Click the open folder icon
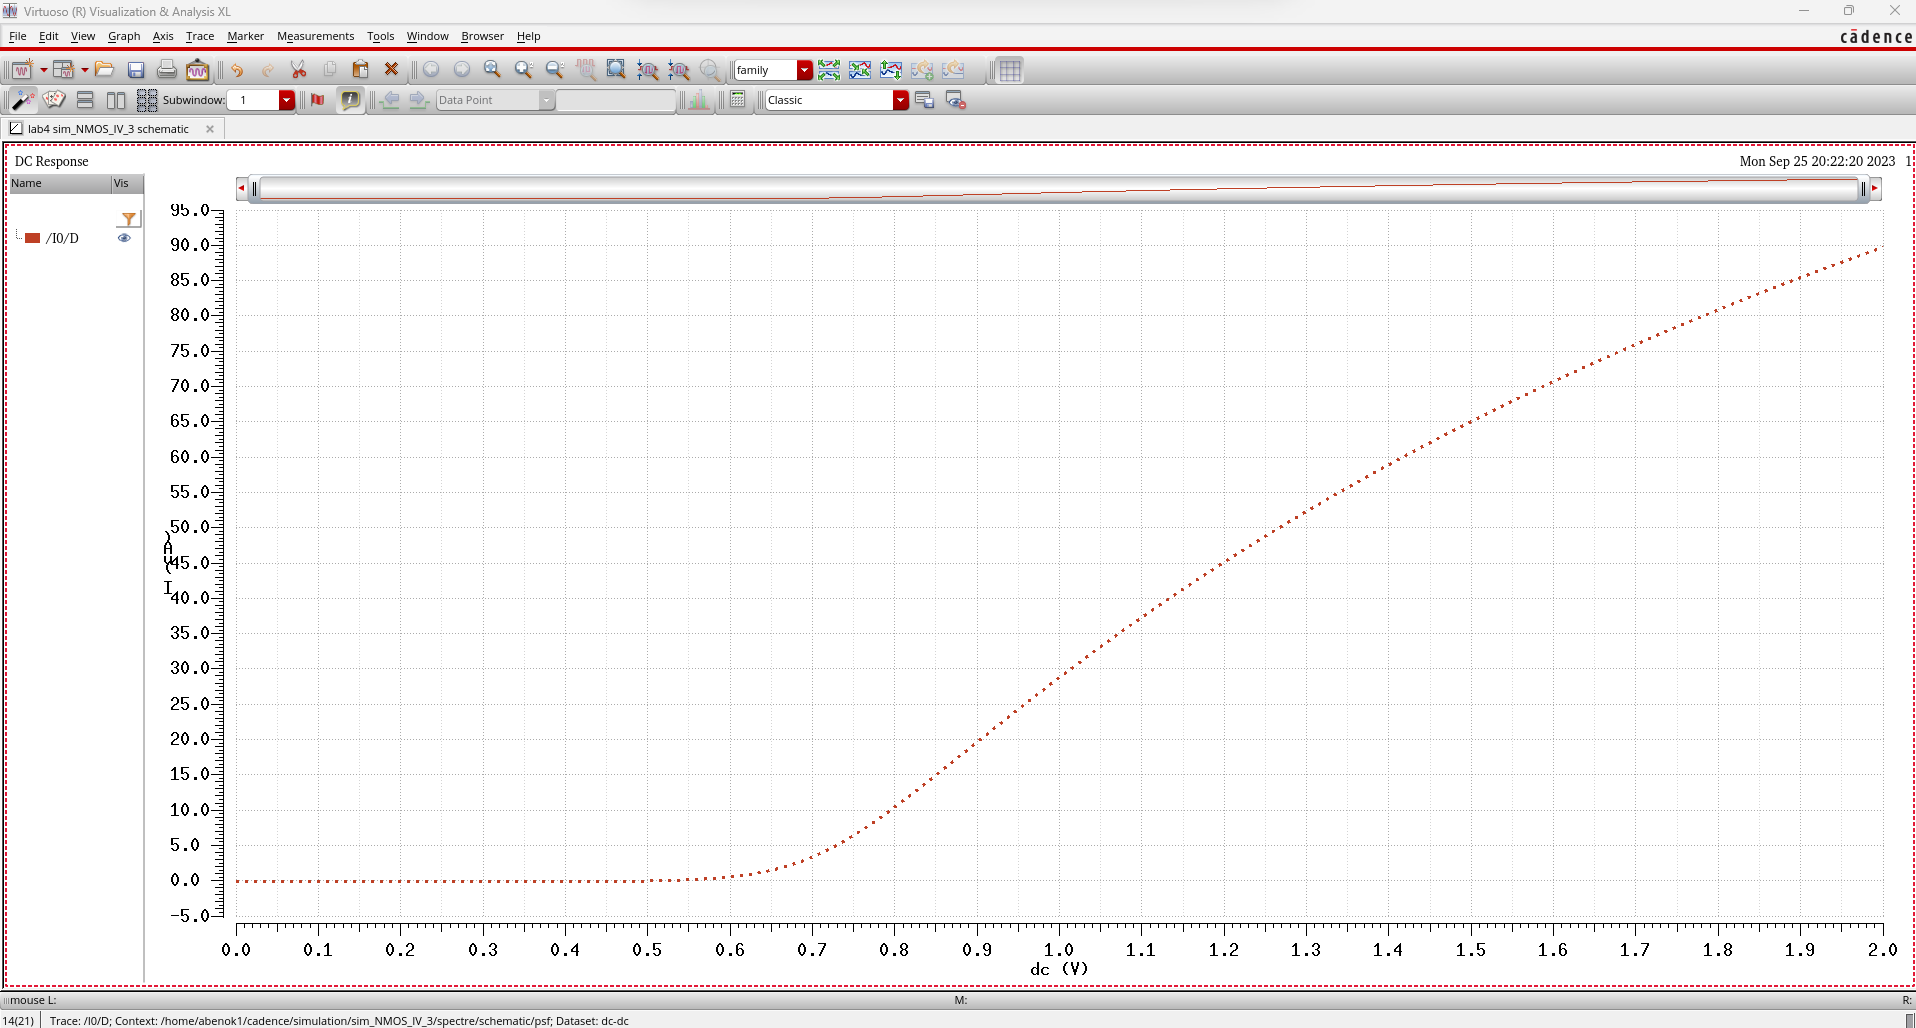Image resolution: width=1916 pixels, height=1028 pixels. coord(105,70)
